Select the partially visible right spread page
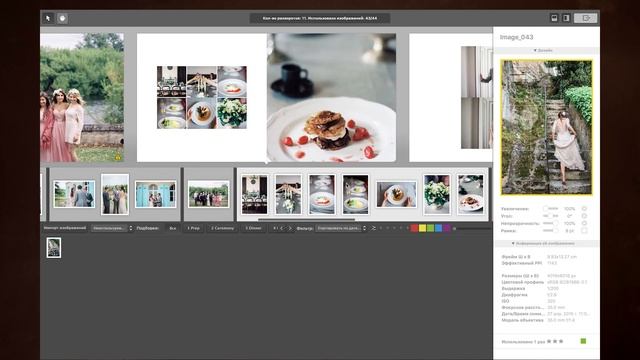The image size is (640, 360). point(451,98)
